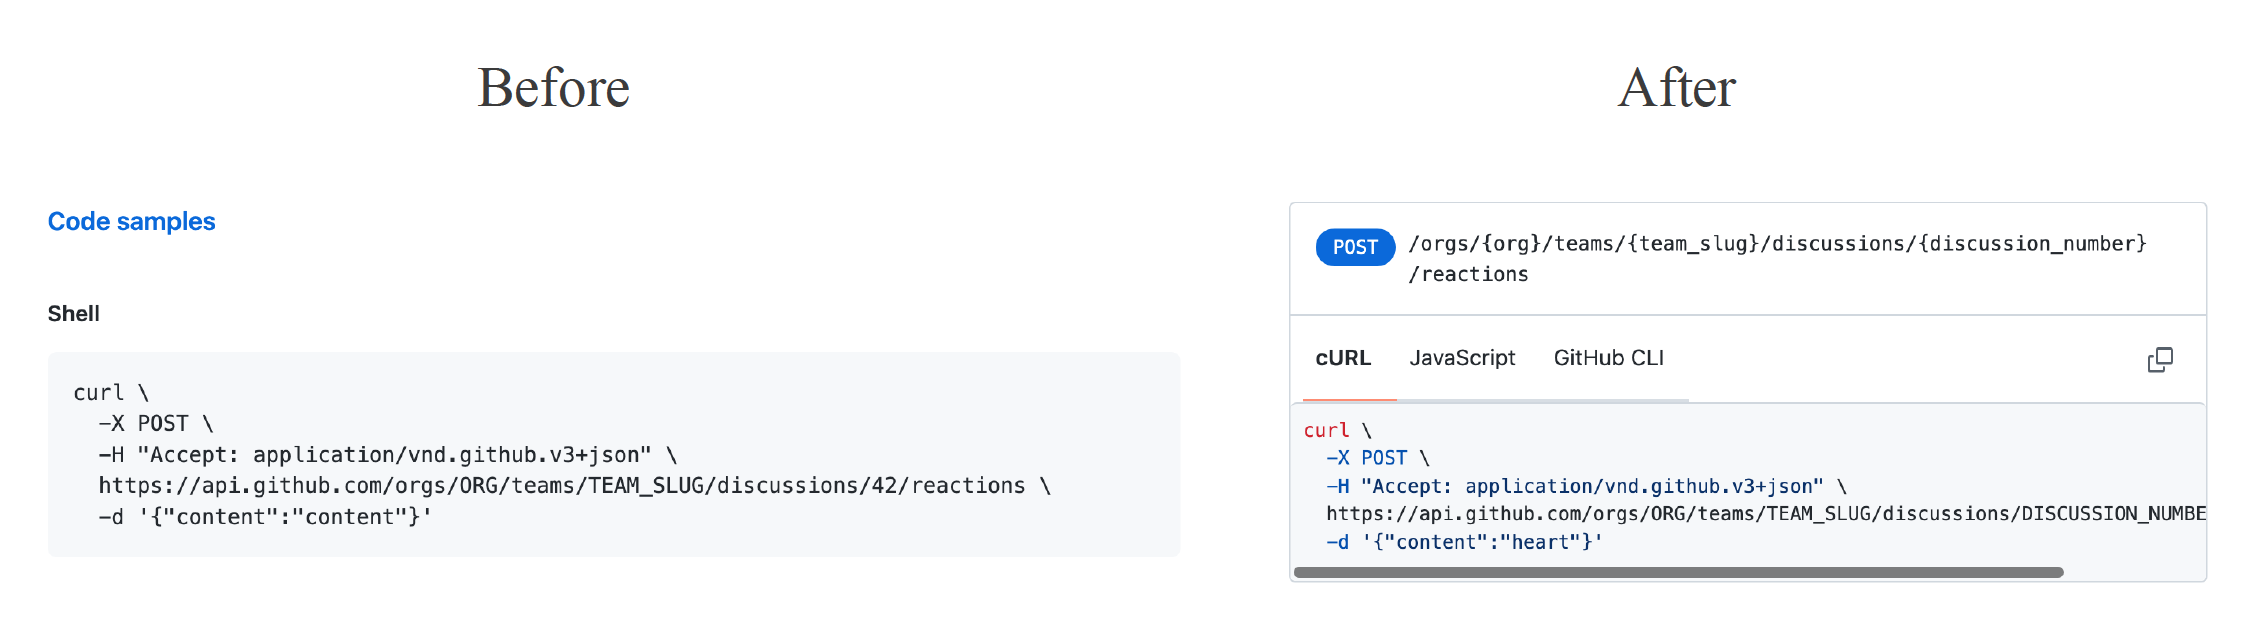Click the Shell heading label
This screenshot has width=2264, height=644.
coord(73,312)
